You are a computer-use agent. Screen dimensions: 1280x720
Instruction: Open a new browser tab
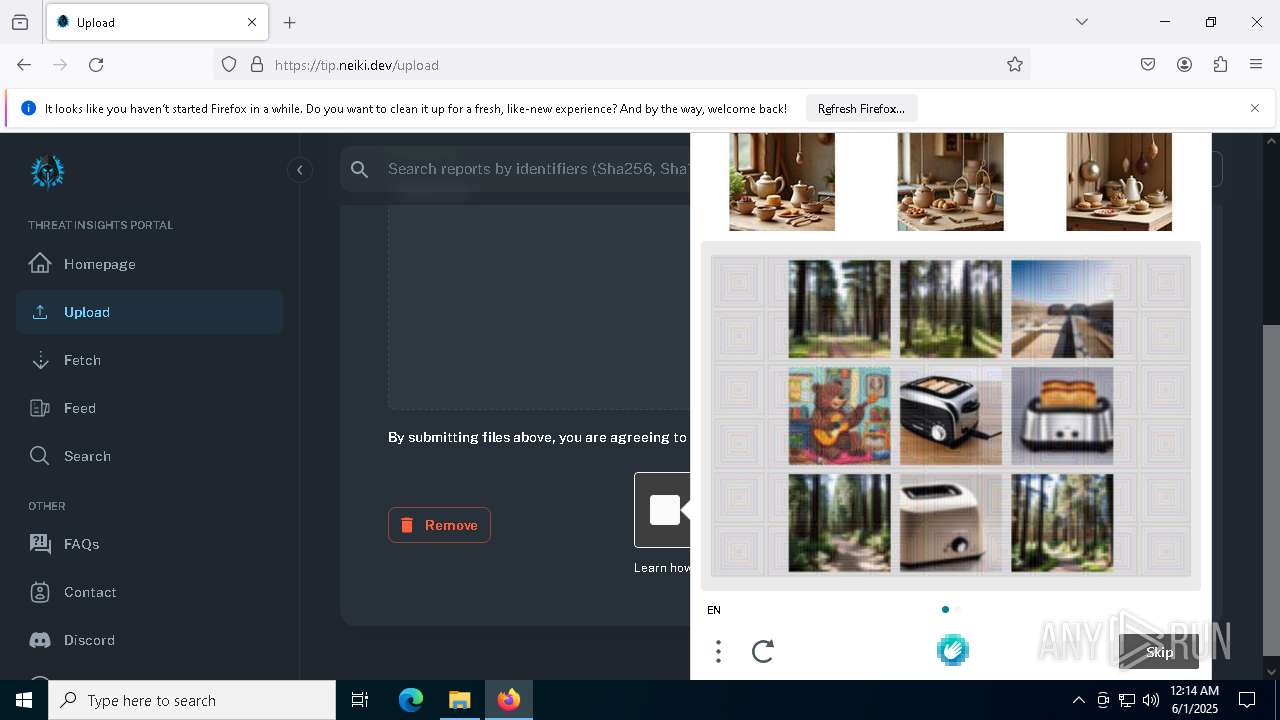[290, 22]
